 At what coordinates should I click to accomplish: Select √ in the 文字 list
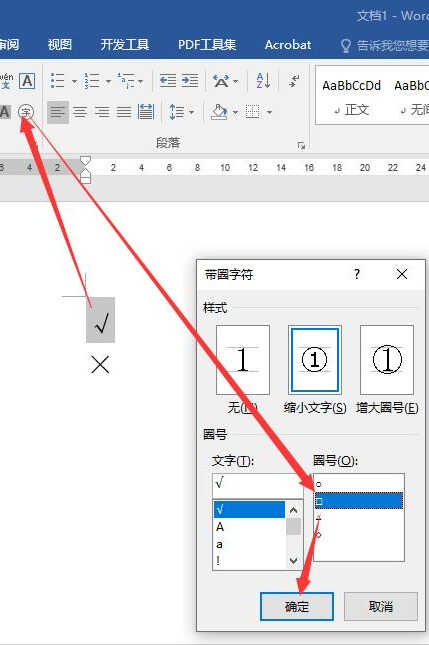249,509
